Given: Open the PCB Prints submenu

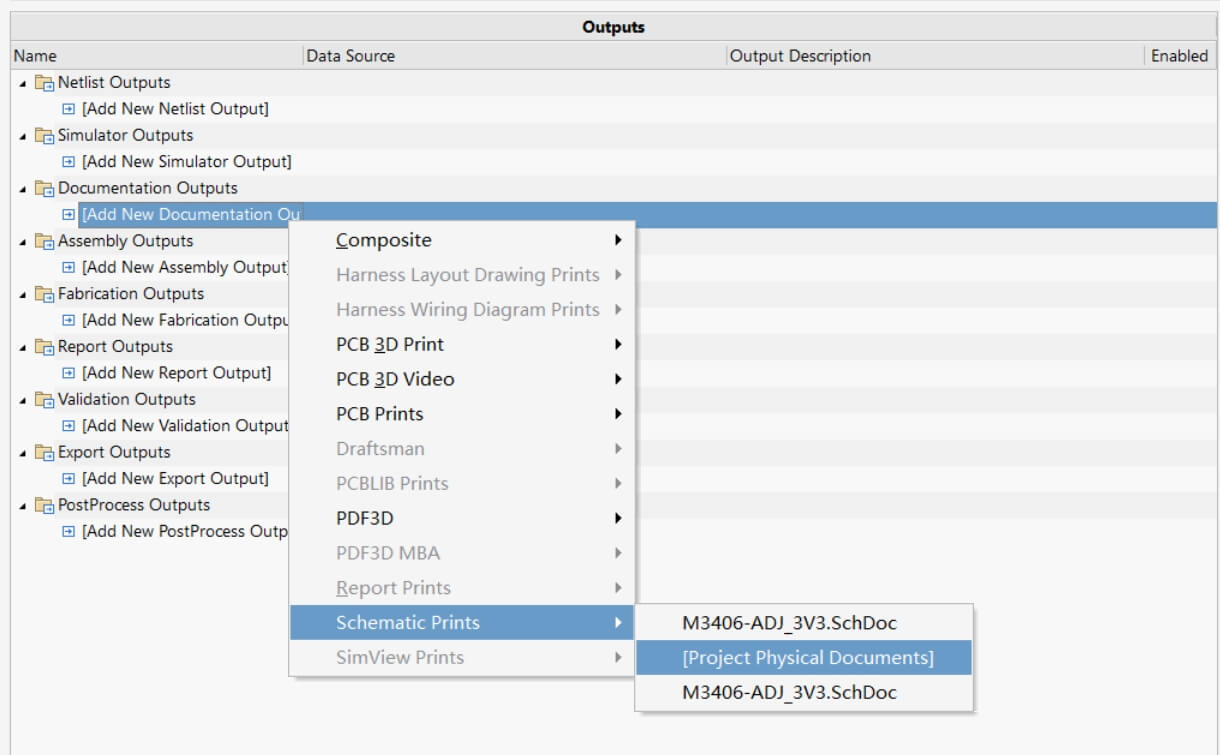Looking at the screenshot, I should pos(379,414).
